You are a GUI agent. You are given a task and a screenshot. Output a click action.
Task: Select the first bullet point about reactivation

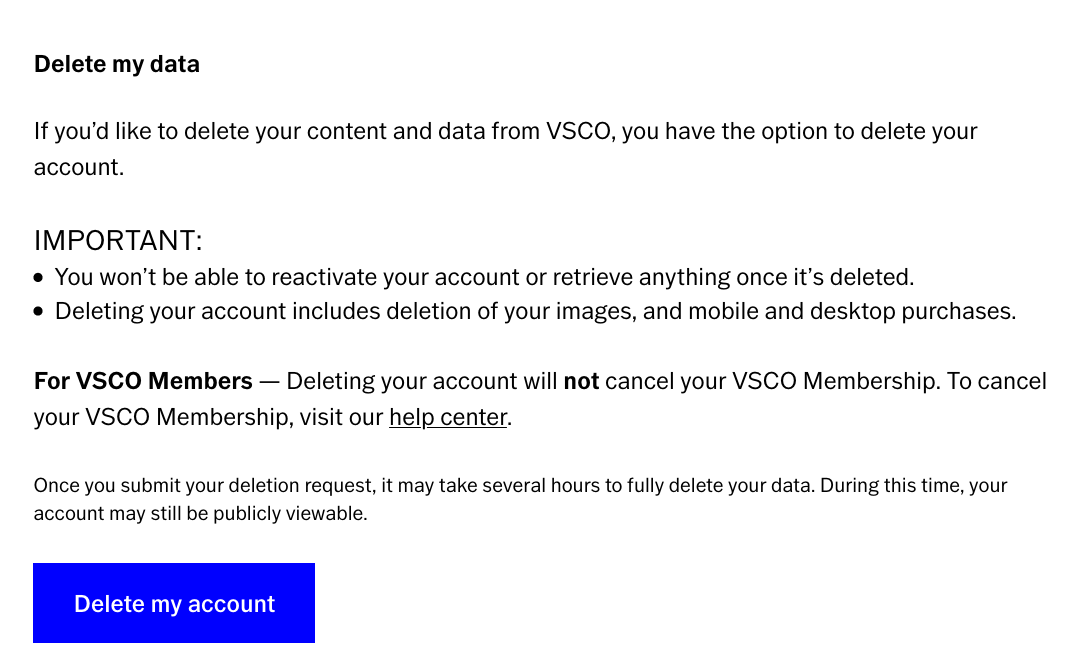coord(485,277)
